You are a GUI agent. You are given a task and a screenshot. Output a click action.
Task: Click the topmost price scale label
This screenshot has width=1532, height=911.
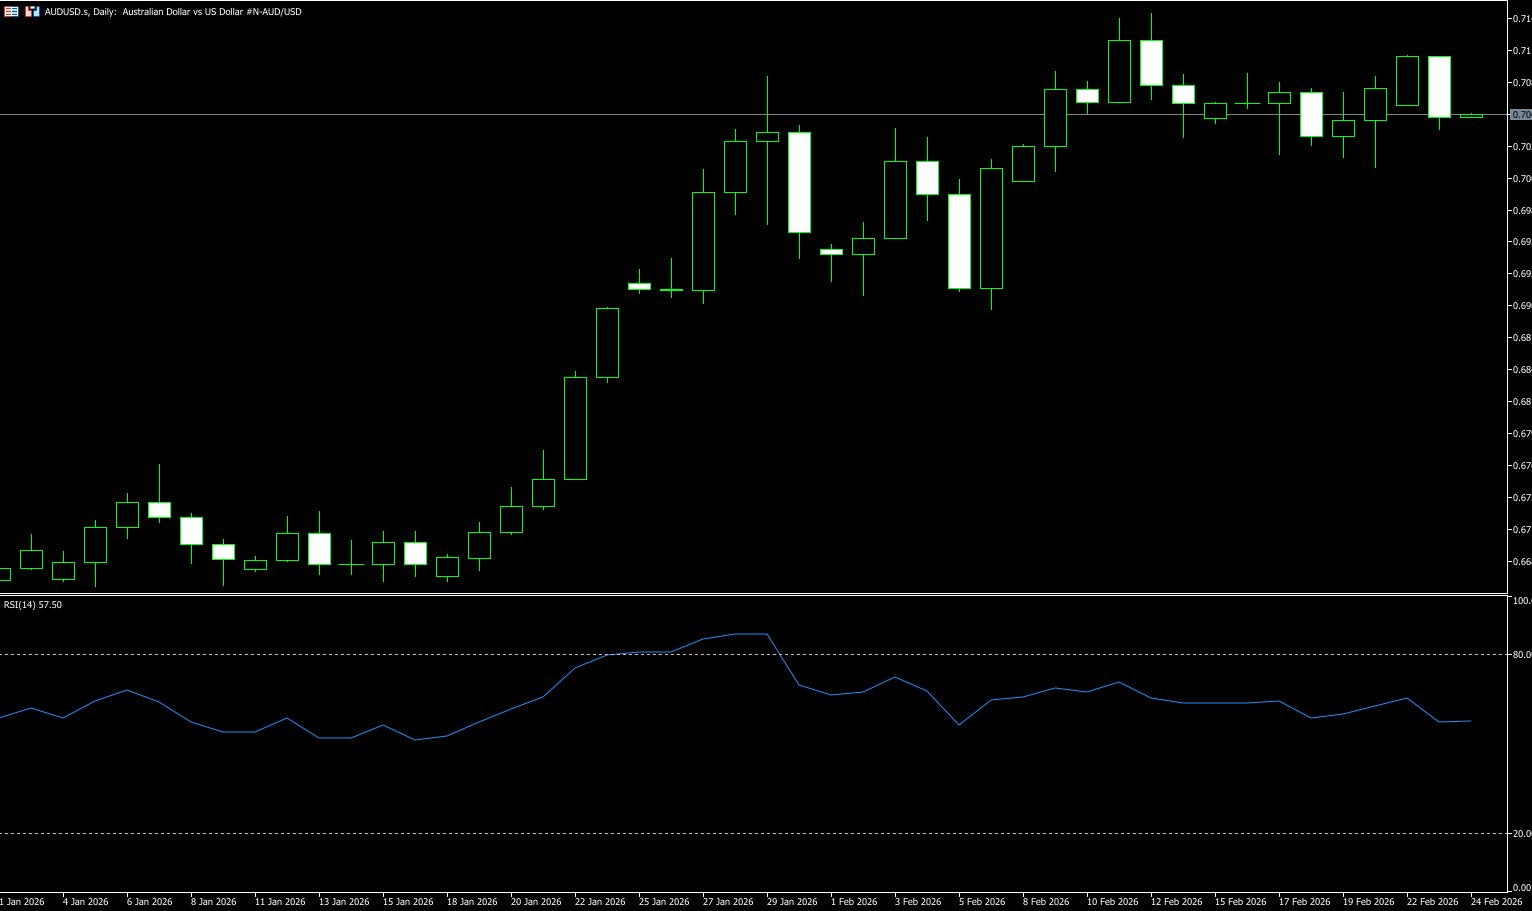click(1521, 18)
